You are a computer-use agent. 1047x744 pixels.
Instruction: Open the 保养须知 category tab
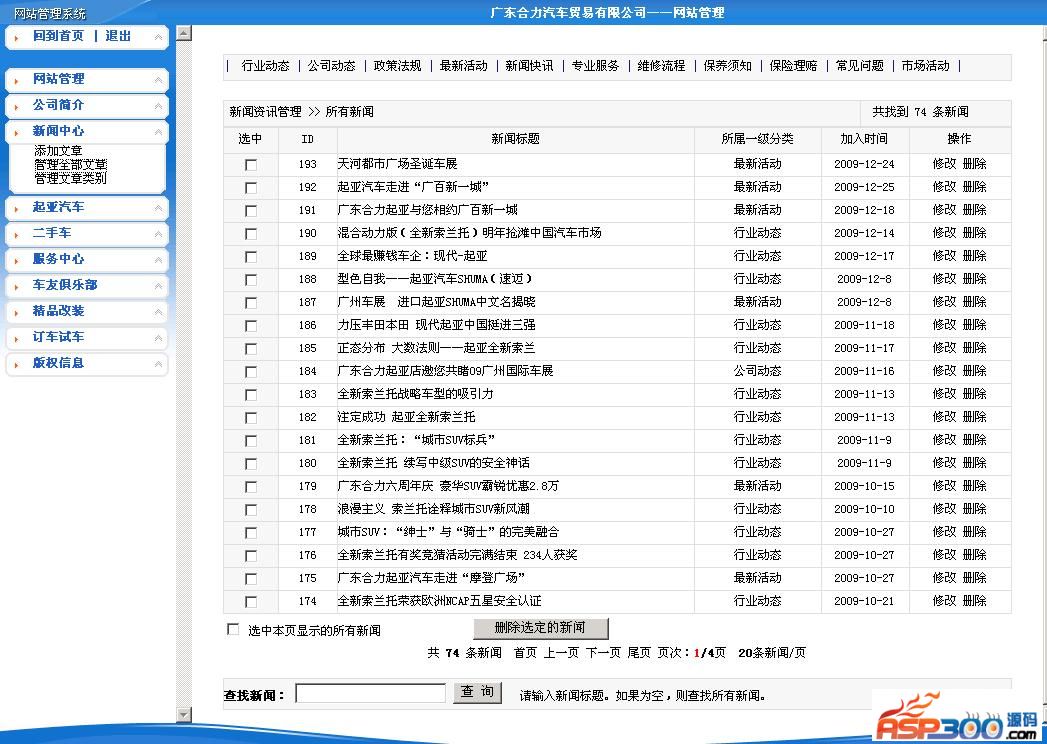(x=727, y=66)
